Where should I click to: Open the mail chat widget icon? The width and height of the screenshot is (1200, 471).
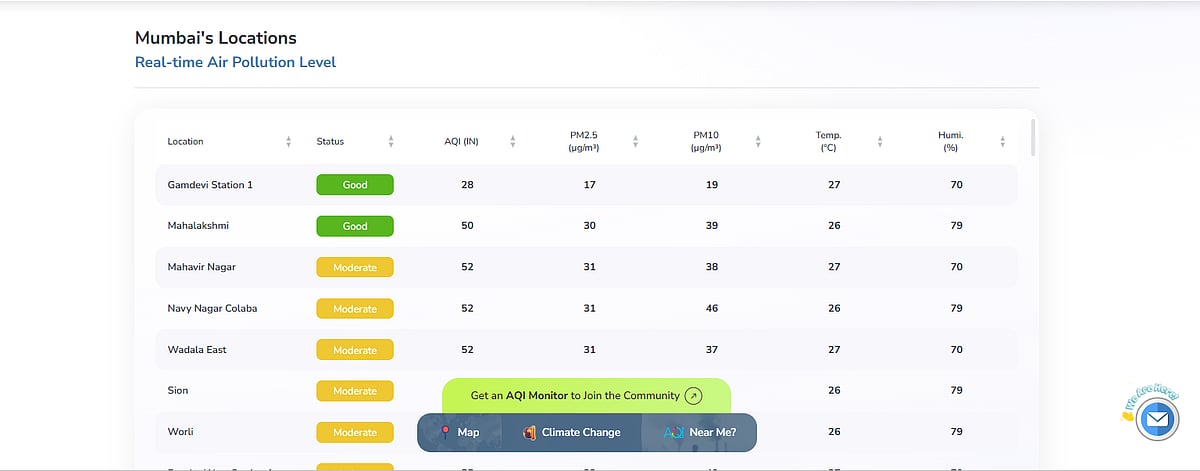coord(1157,420)
